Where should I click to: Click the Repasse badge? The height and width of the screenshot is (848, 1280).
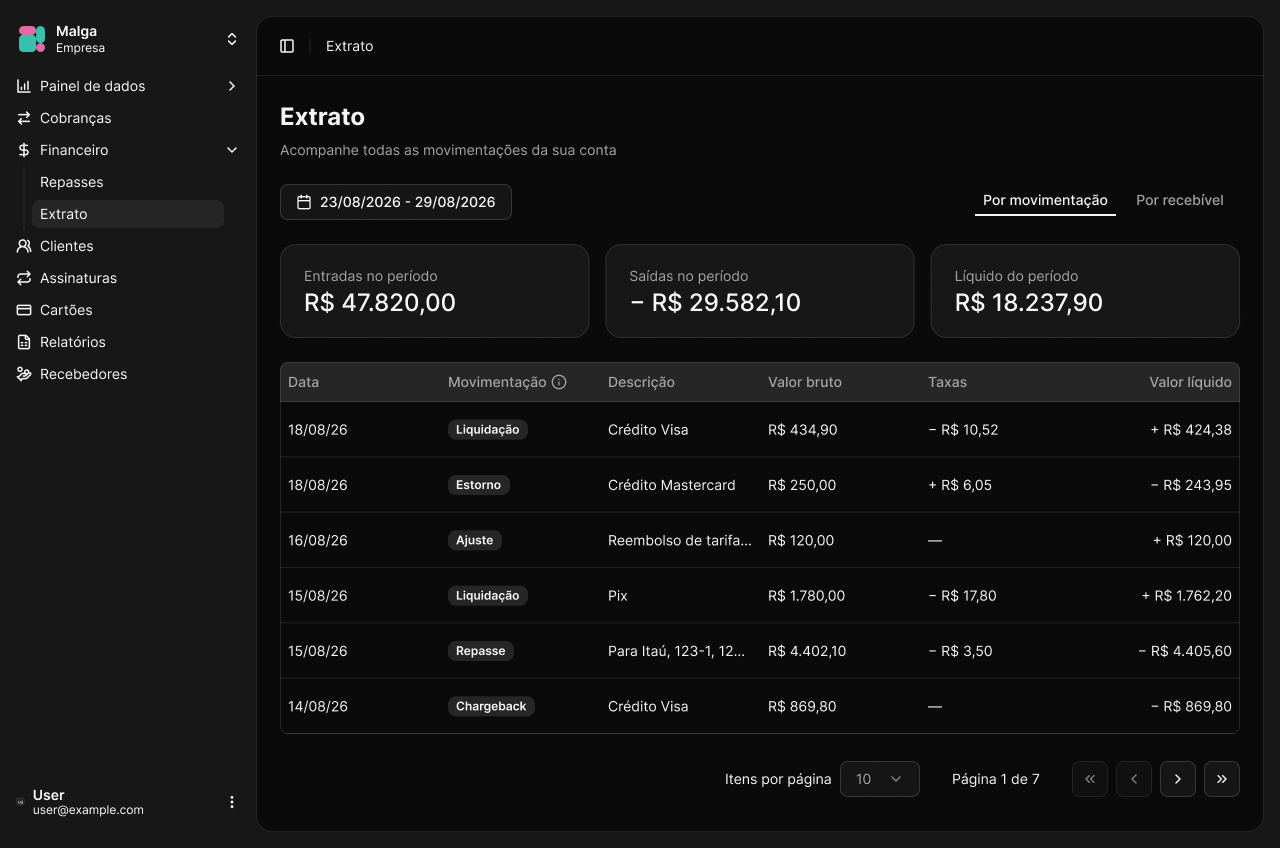pyautogui.click(x=481, y=651)
